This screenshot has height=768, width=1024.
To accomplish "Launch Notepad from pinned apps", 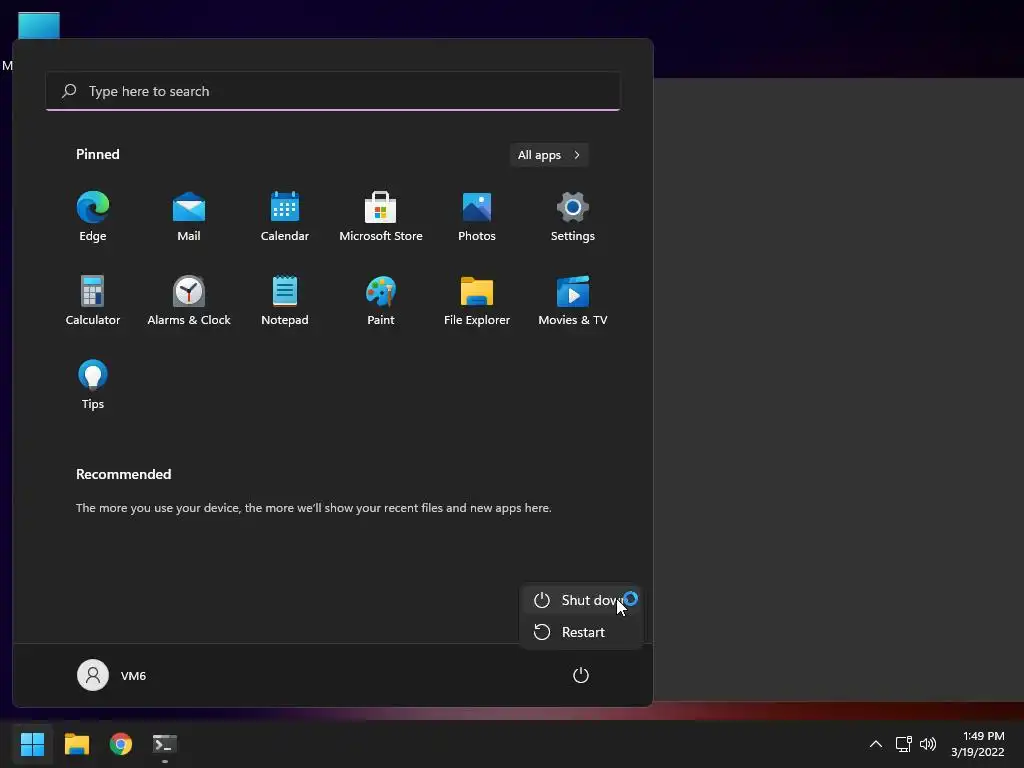I will coord(285,300).
